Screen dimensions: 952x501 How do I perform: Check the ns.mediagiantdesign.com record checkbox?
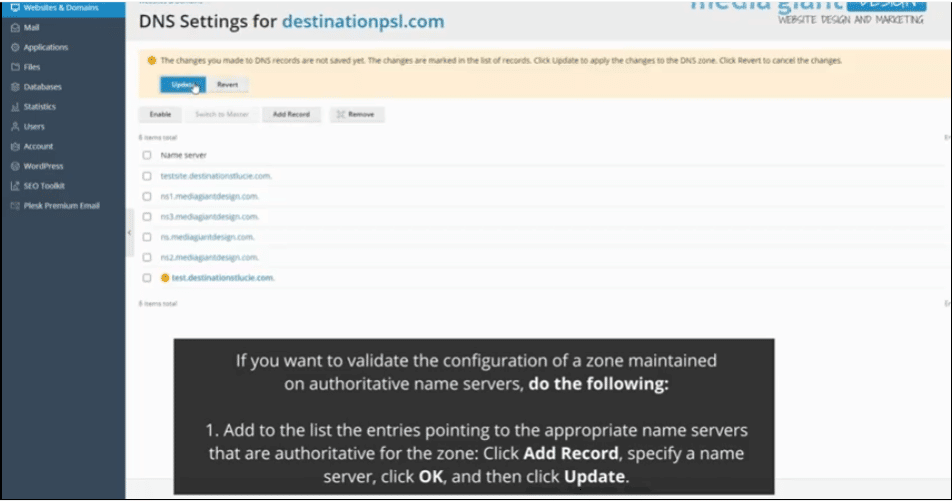click(147, 237)
